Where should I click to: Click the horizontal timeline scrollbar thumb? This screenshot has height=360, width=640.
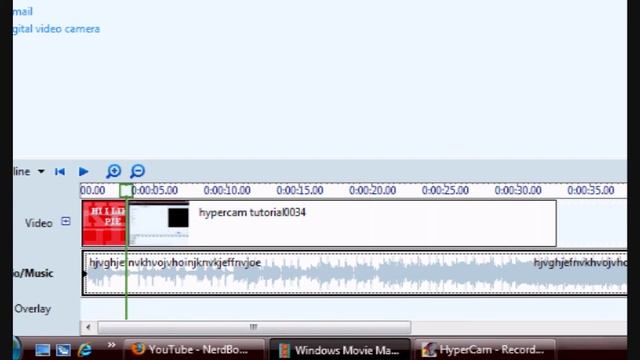tap(254, 327)
